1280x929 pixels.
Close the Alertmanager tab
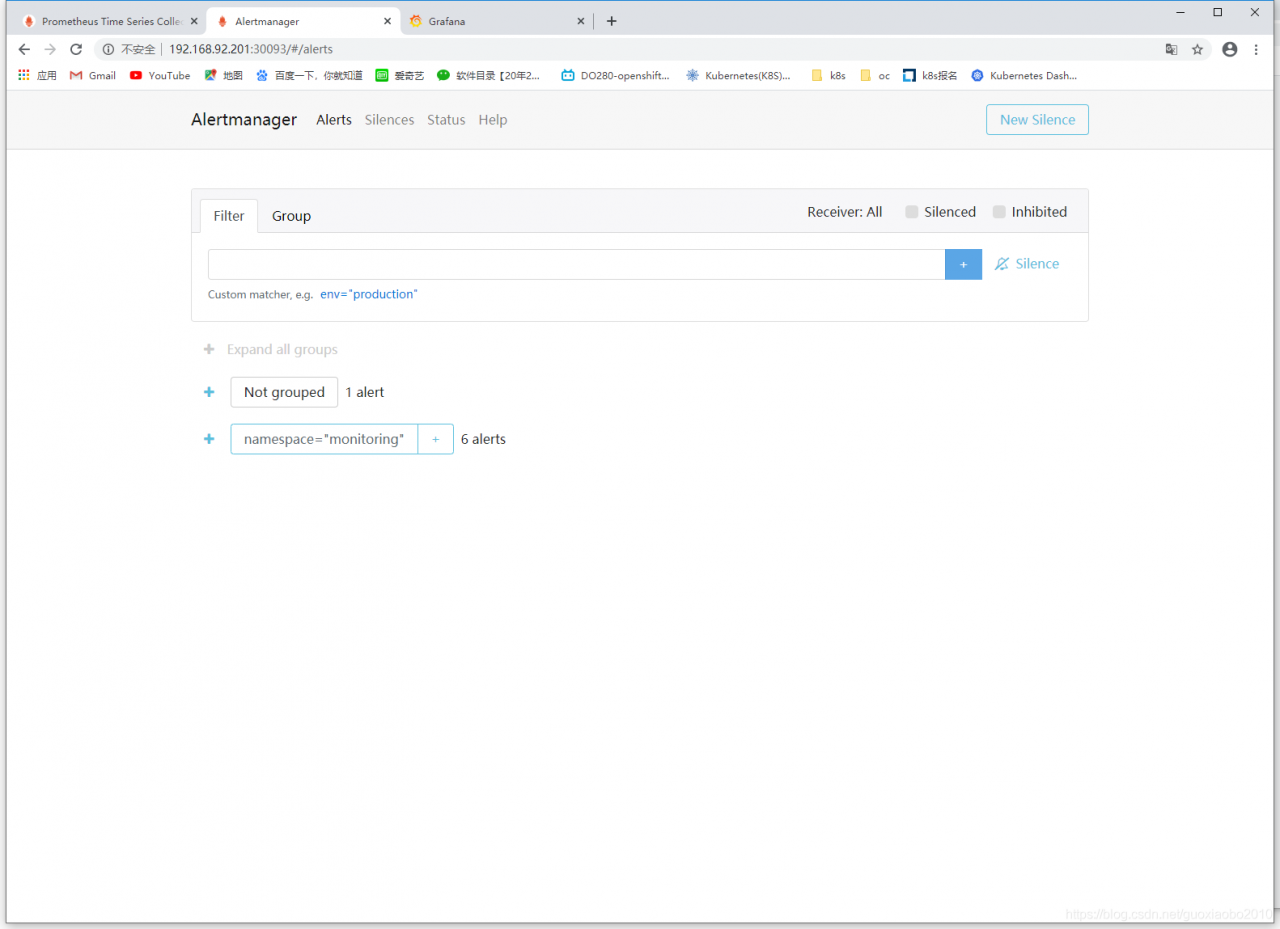(x=387, y=21)
